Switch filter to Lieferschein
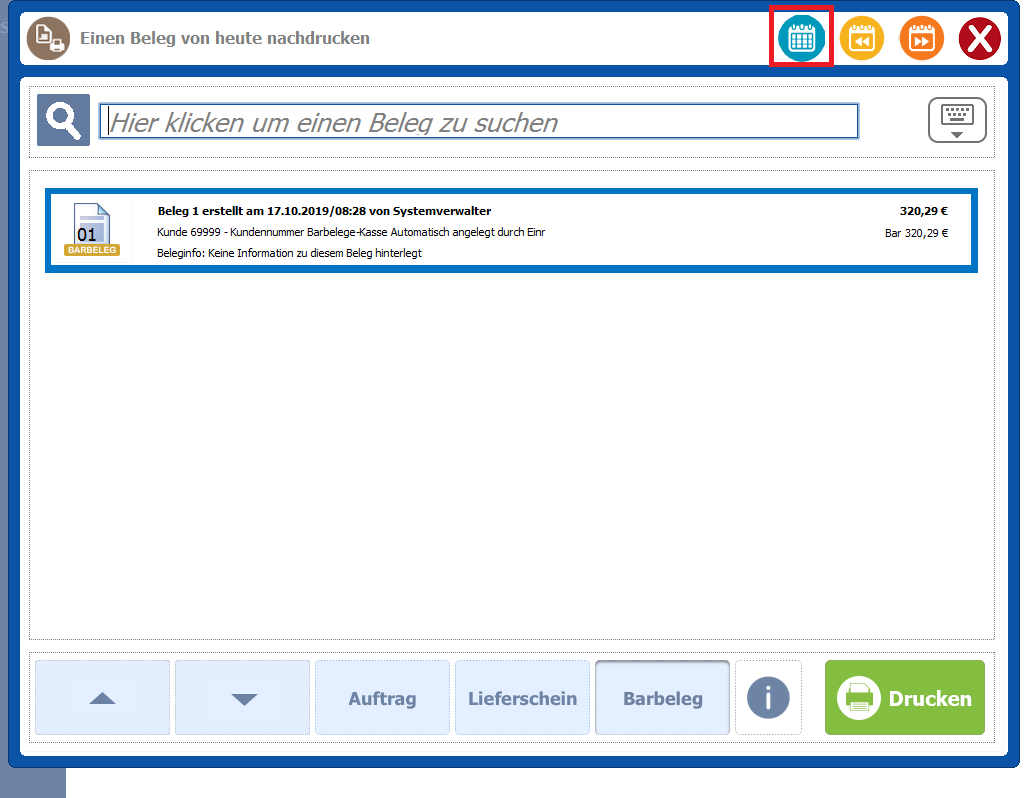This screenshot has width=1024, height=798. click(x=522, y=698)
